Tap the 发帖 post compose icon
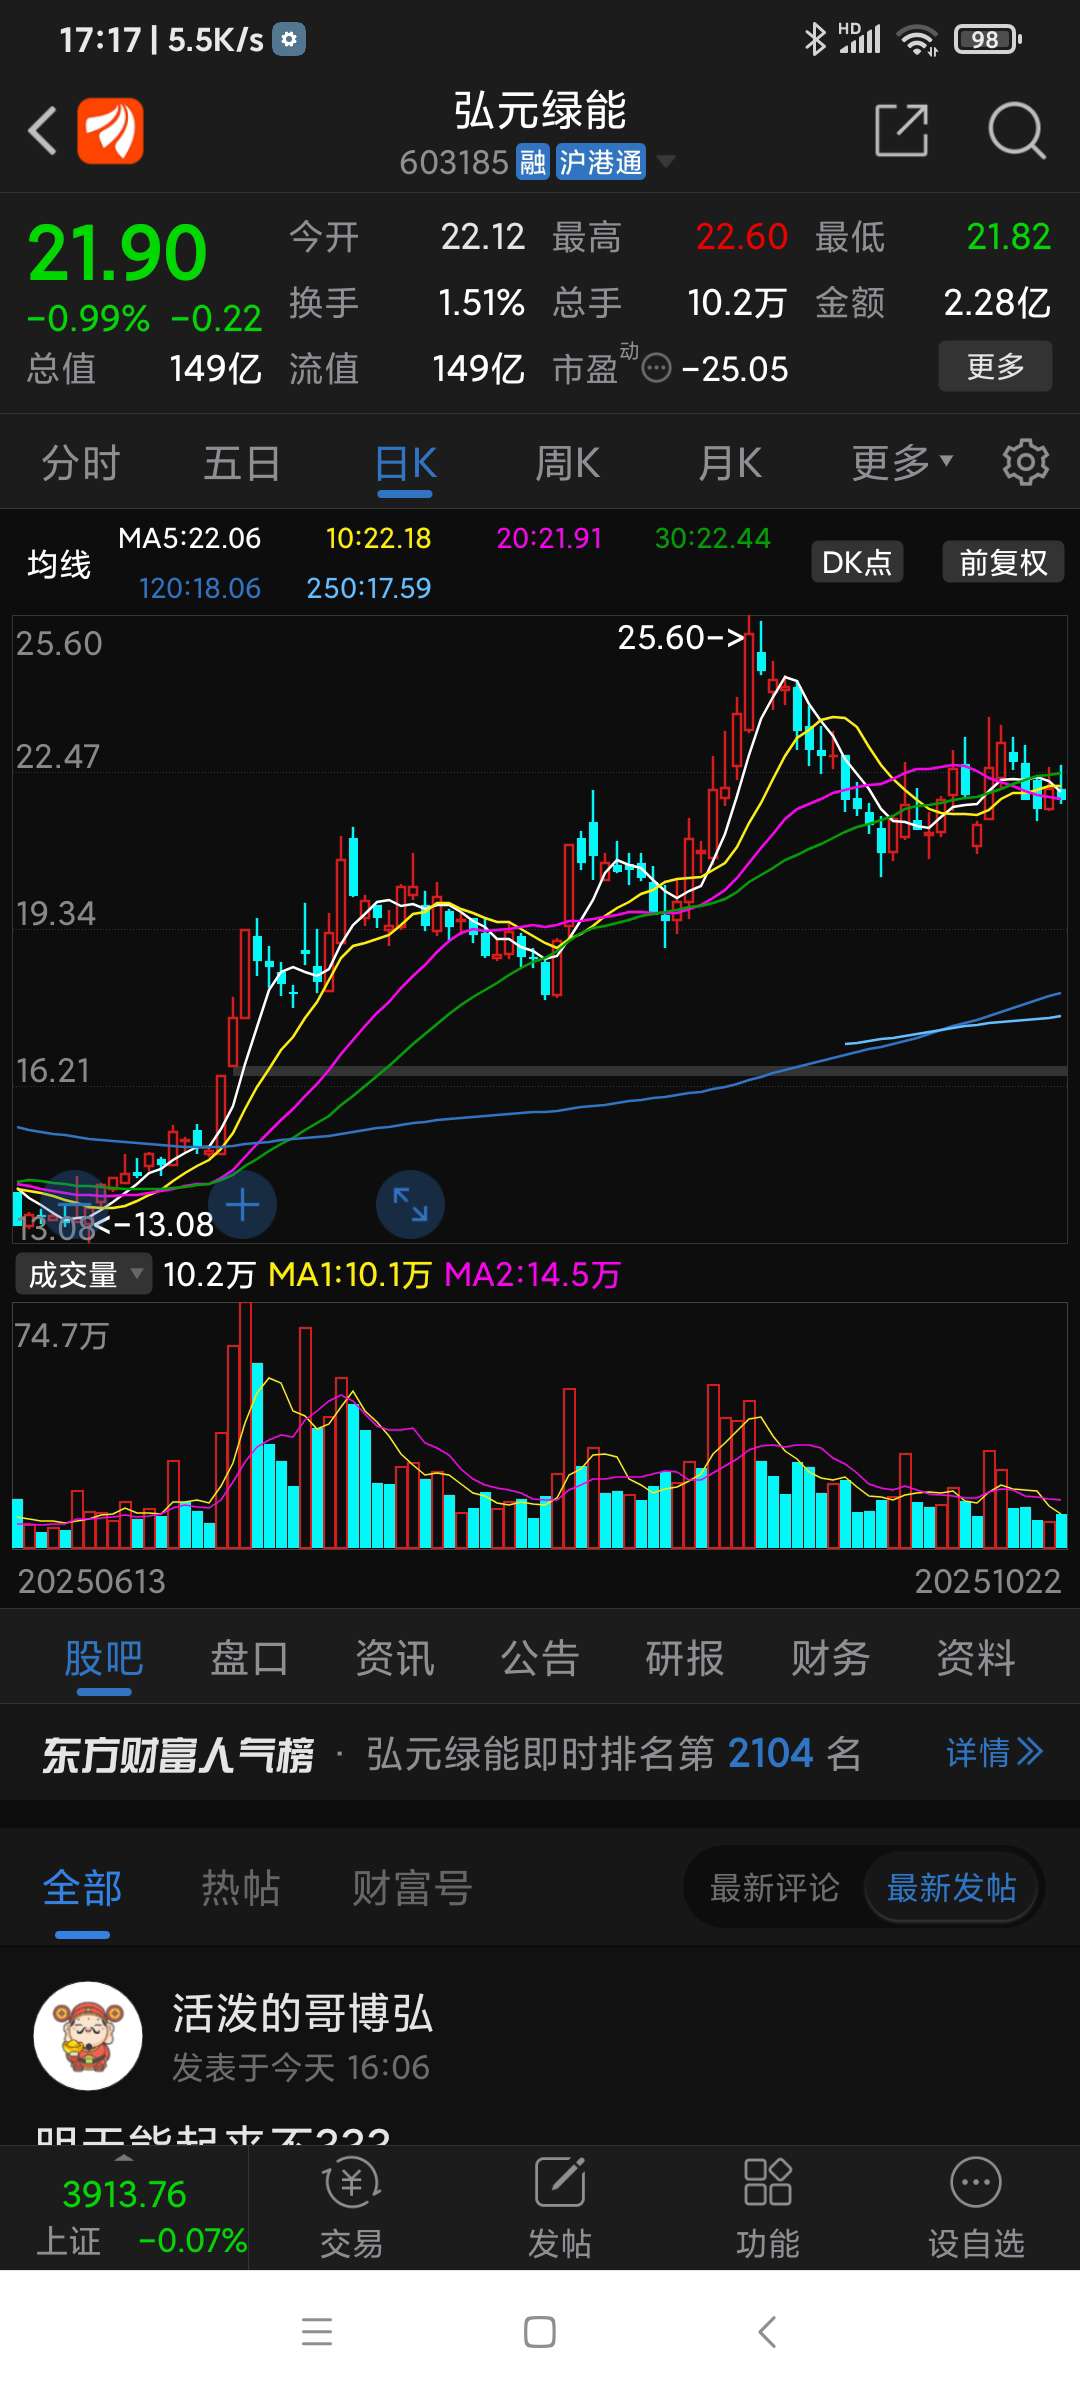Image resolution: width=1080 pixels, height=2400 pixels. (560, 2182)
